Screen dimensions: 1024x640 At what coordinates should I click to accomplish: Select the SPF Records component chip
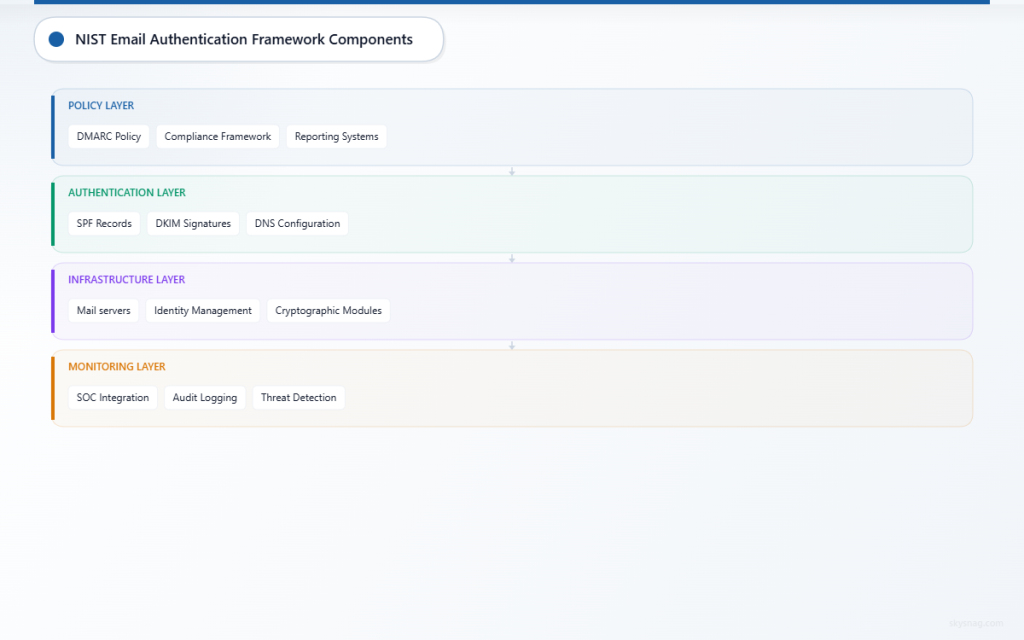pyautogui.click(x=103, y=223)
